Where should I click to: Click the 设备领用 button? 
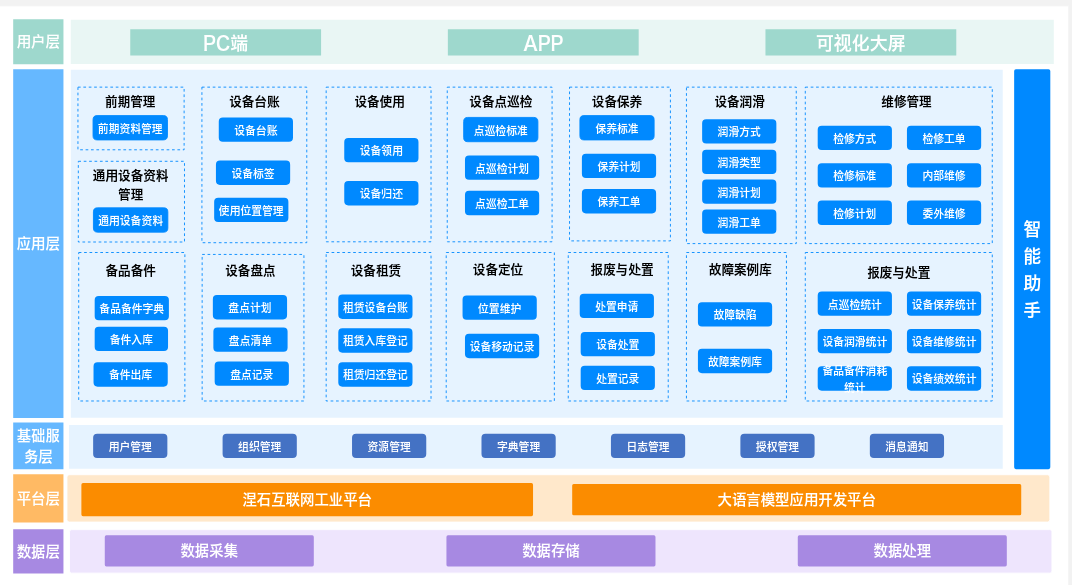click(x=381, y=151)
